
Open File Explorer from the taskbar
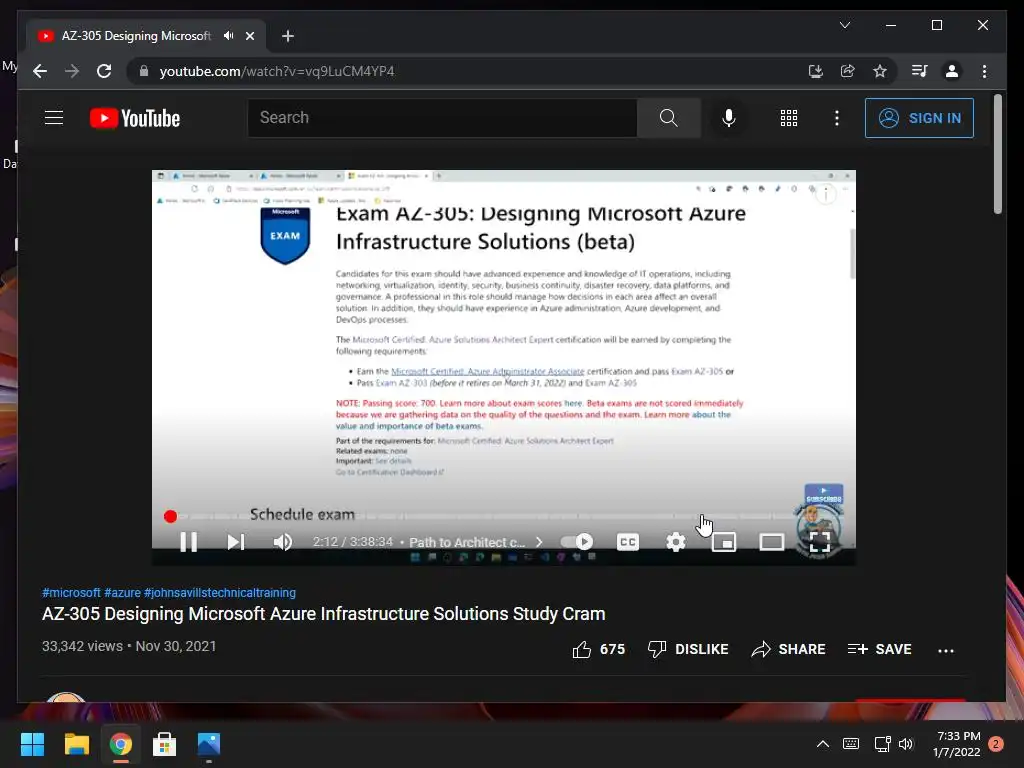click(76, 744)
